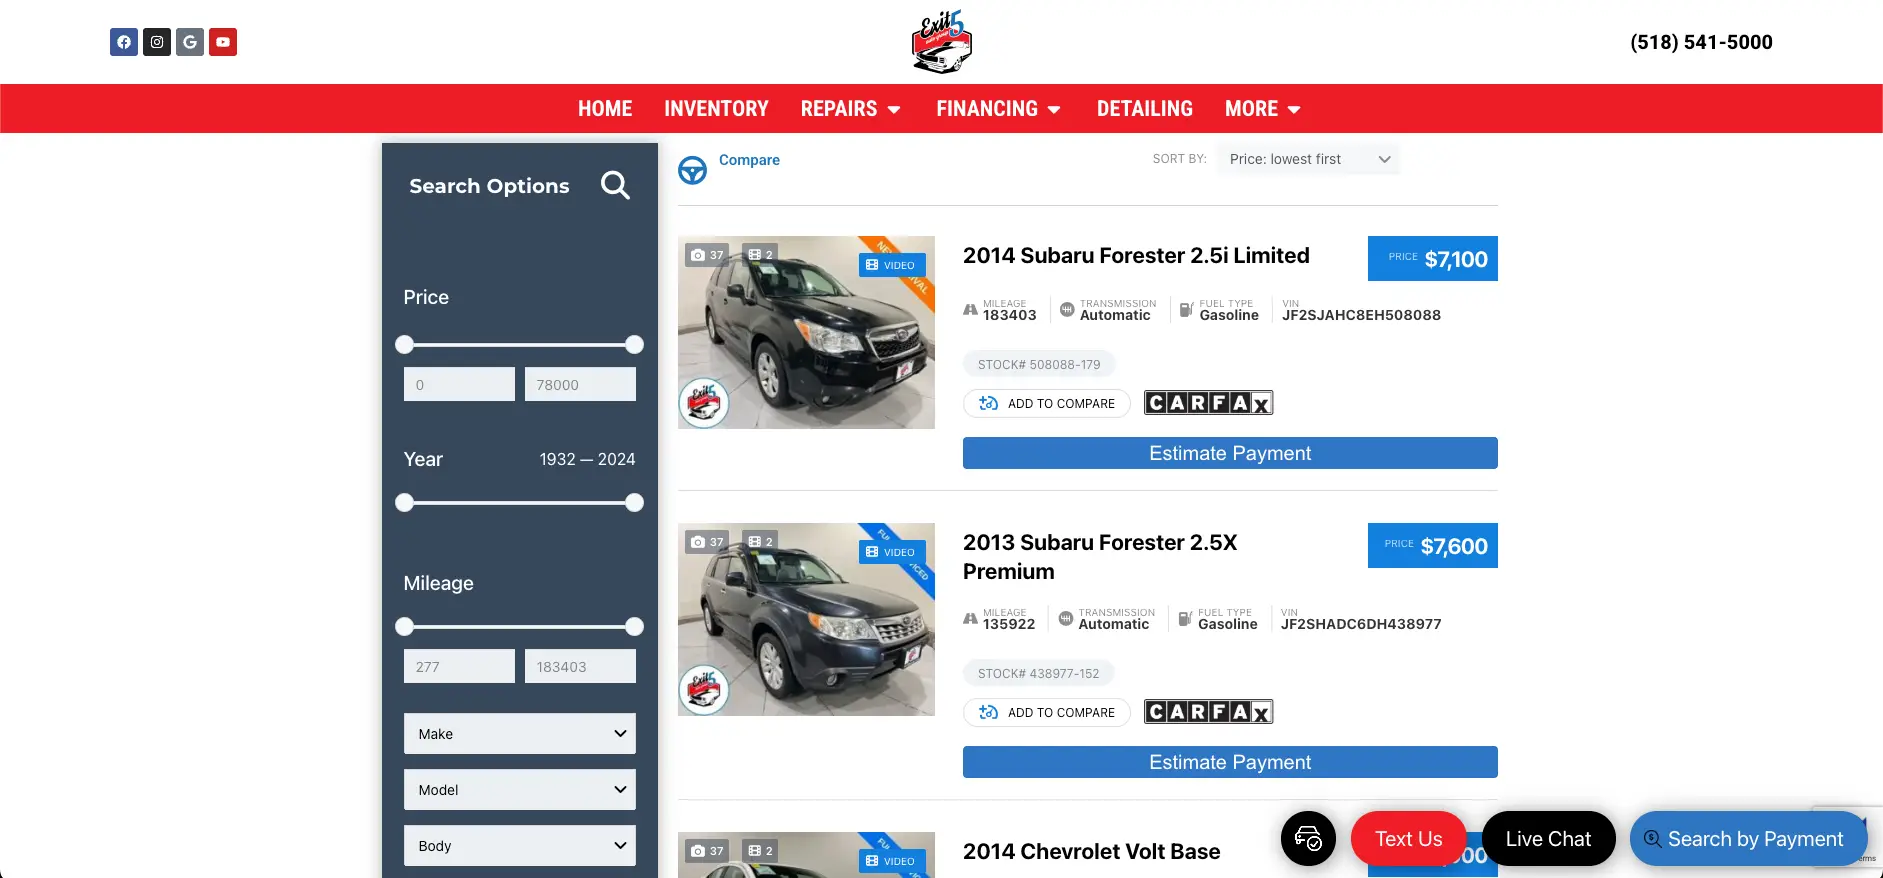Expand the More menu

tap(1263, 109)
